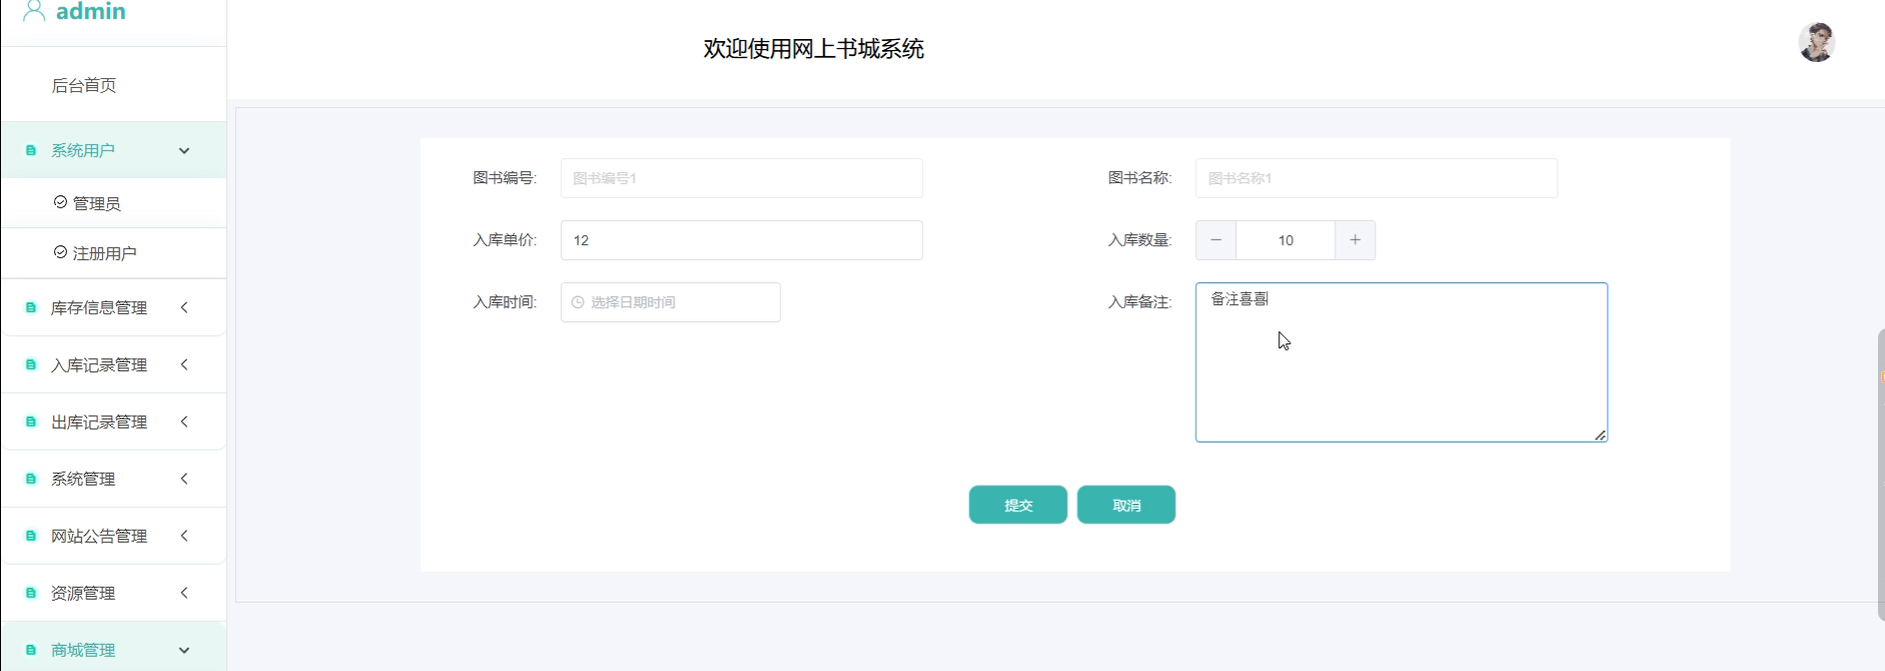The width and height of the screenshot is (1885, 671).
Task: Click the 图书名称 label
Action: [x=1139, y=178]
